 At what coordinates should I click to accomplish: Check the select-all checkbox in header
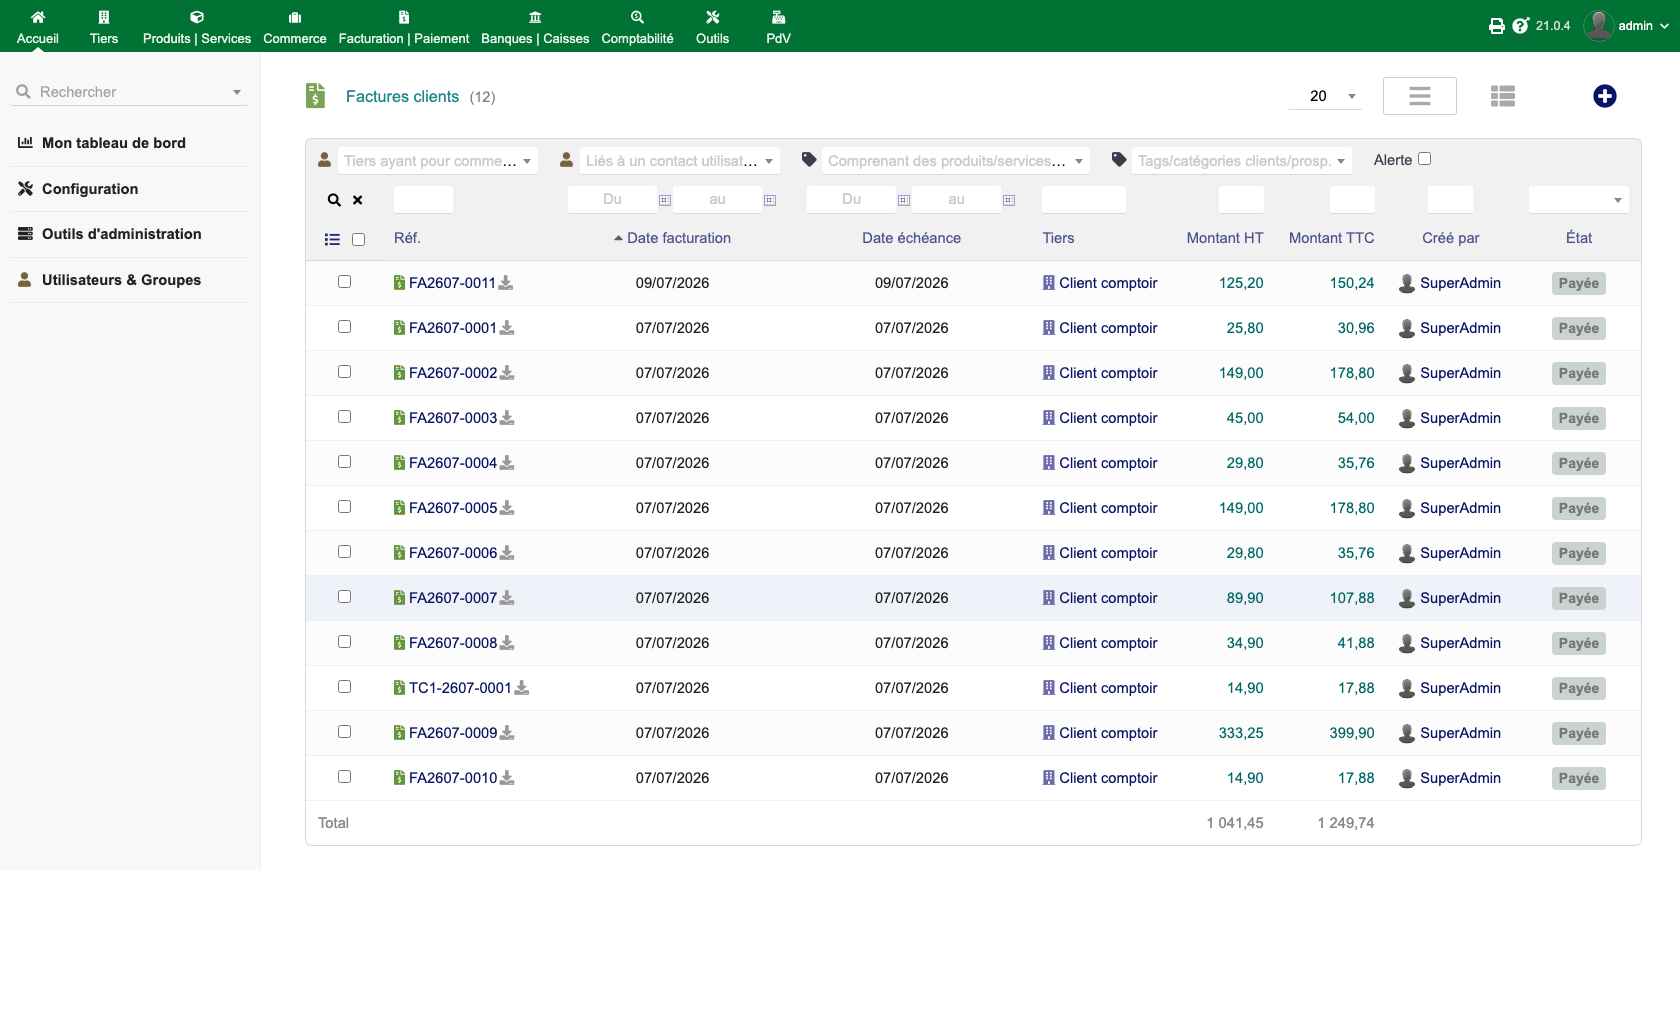pyautogui.click(x=358, y=239)
